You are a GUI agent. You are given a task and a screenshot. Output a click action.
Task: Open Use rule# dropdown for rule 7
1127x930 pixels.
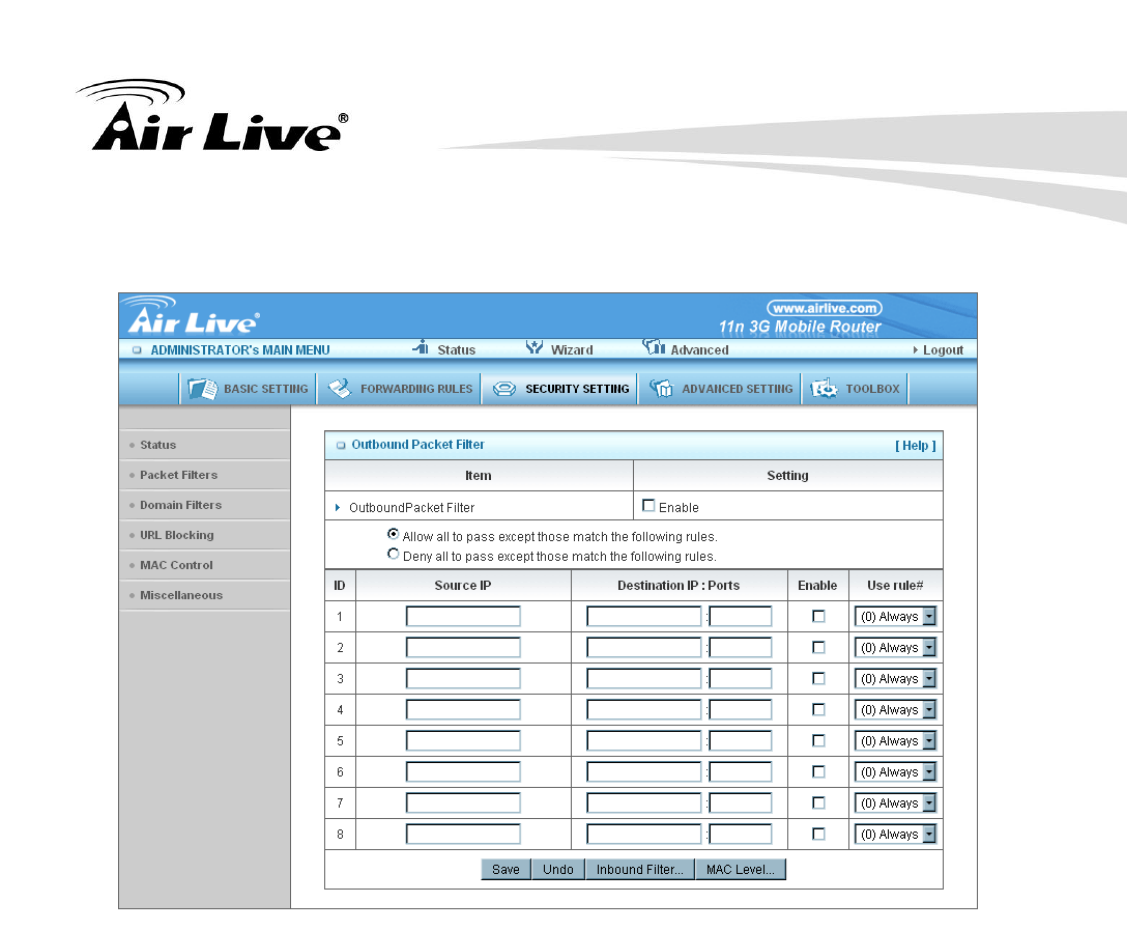pyautogui.click(x=895, y=804)
